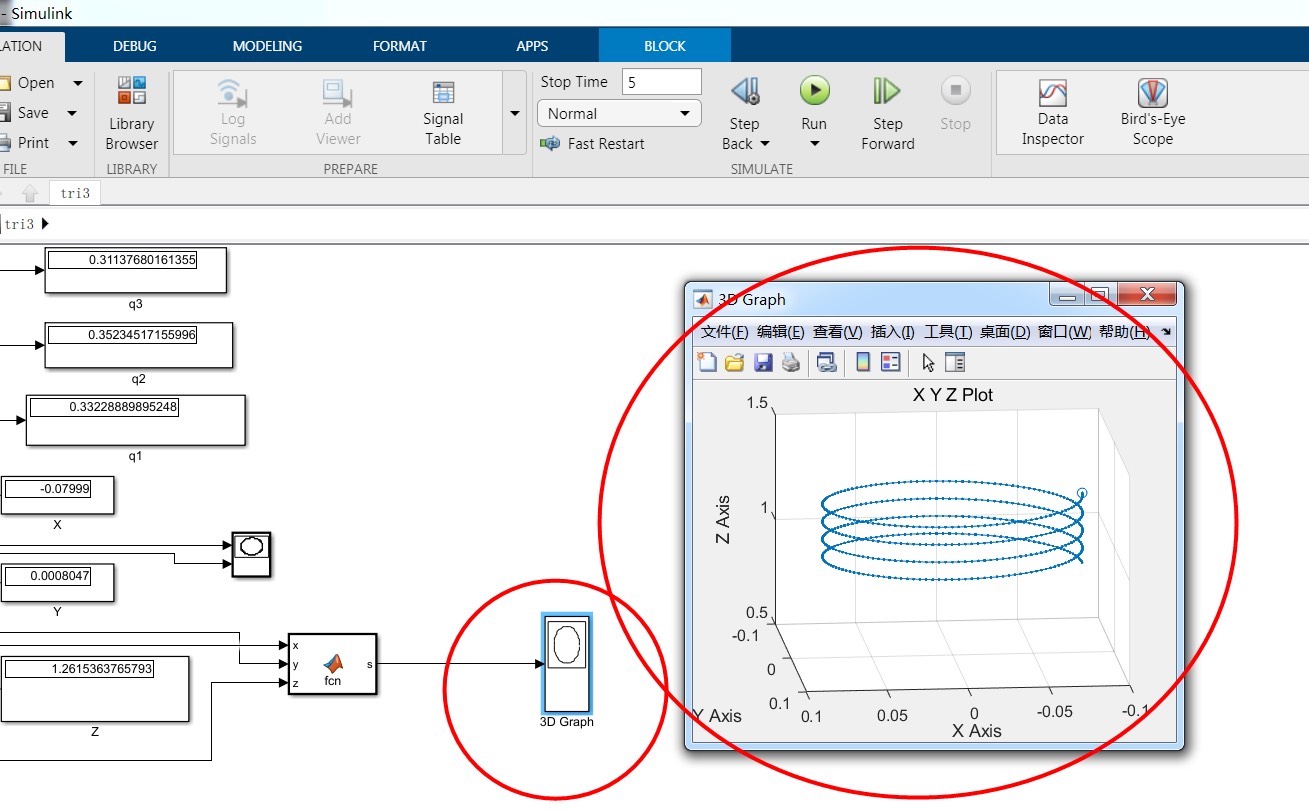The width and height of the screenshot is (1309, 811).
Task: Open the dropdown arrow beside Print
Action: (x=73, y=144)
